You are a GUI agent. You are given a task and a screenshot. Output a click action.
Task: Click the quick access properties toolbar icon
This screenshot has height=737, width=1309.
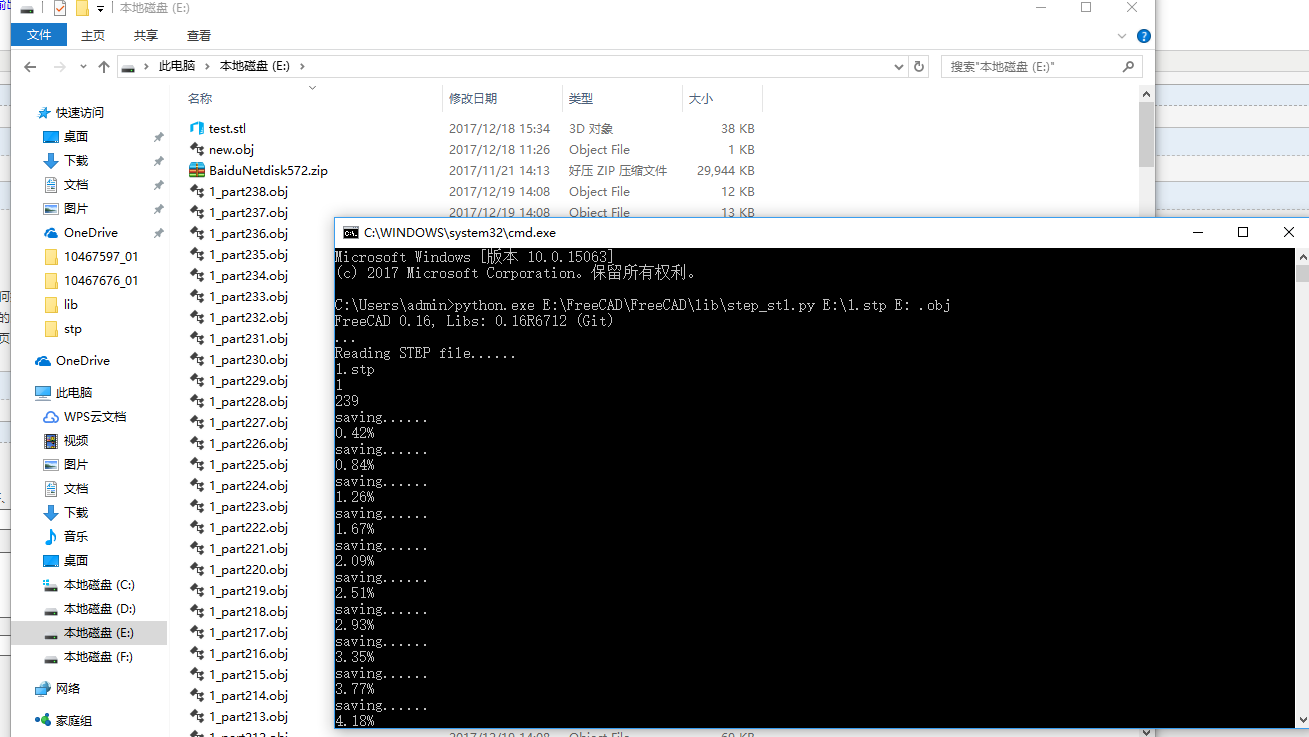coord(60,8)
